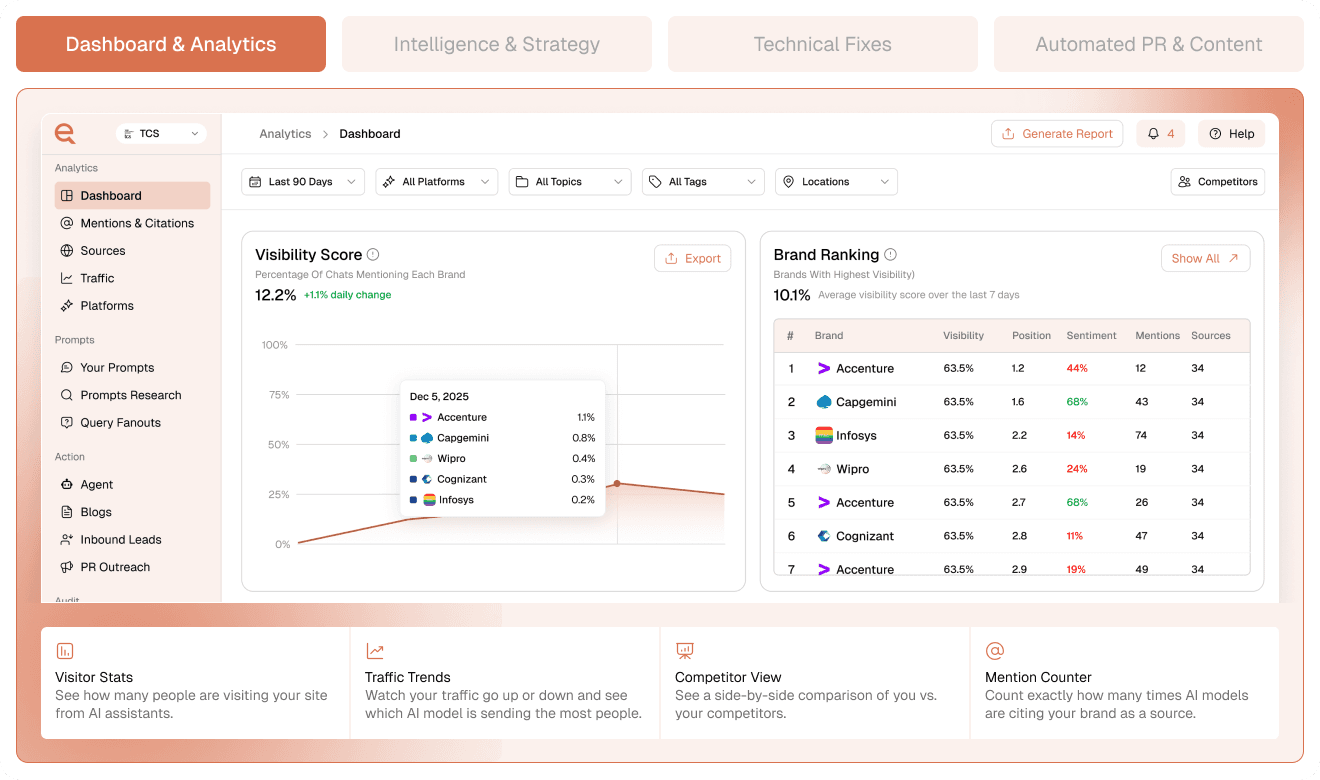Click the Competitors button
This screenshot has width=1320, height=780.
click(x=1218, y=182)
